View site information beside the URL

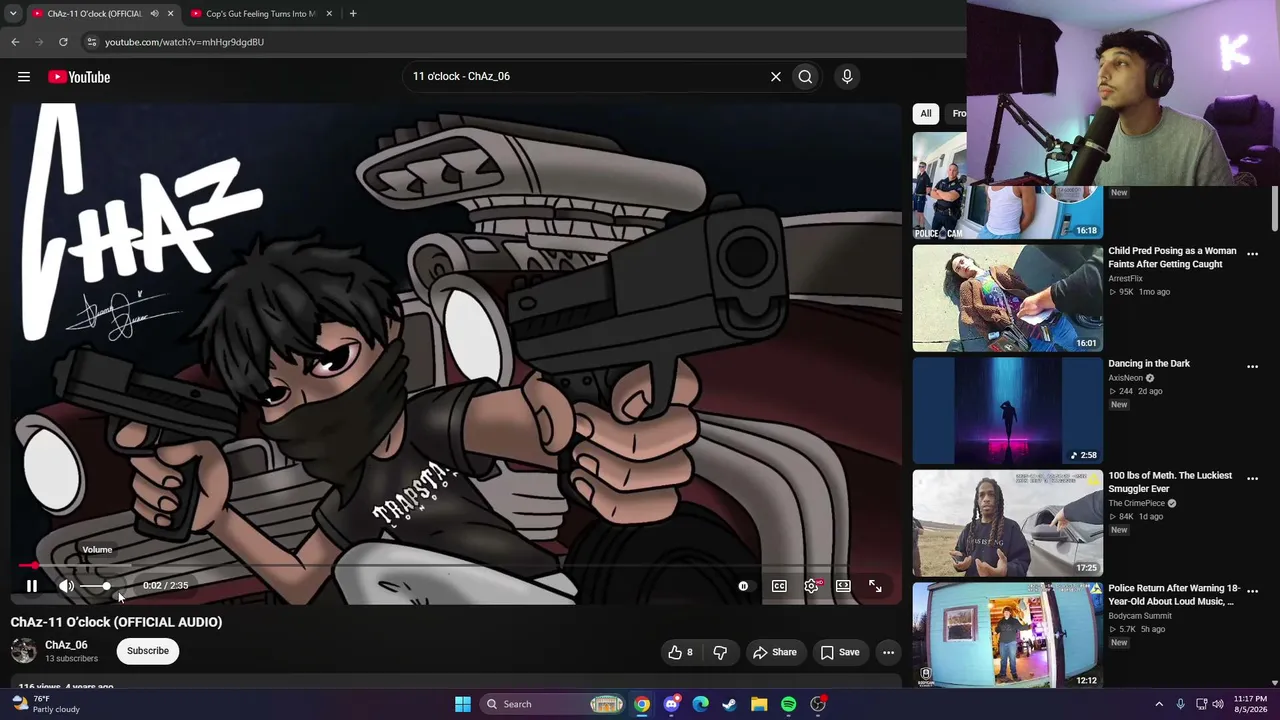click(x=91, y=42)
